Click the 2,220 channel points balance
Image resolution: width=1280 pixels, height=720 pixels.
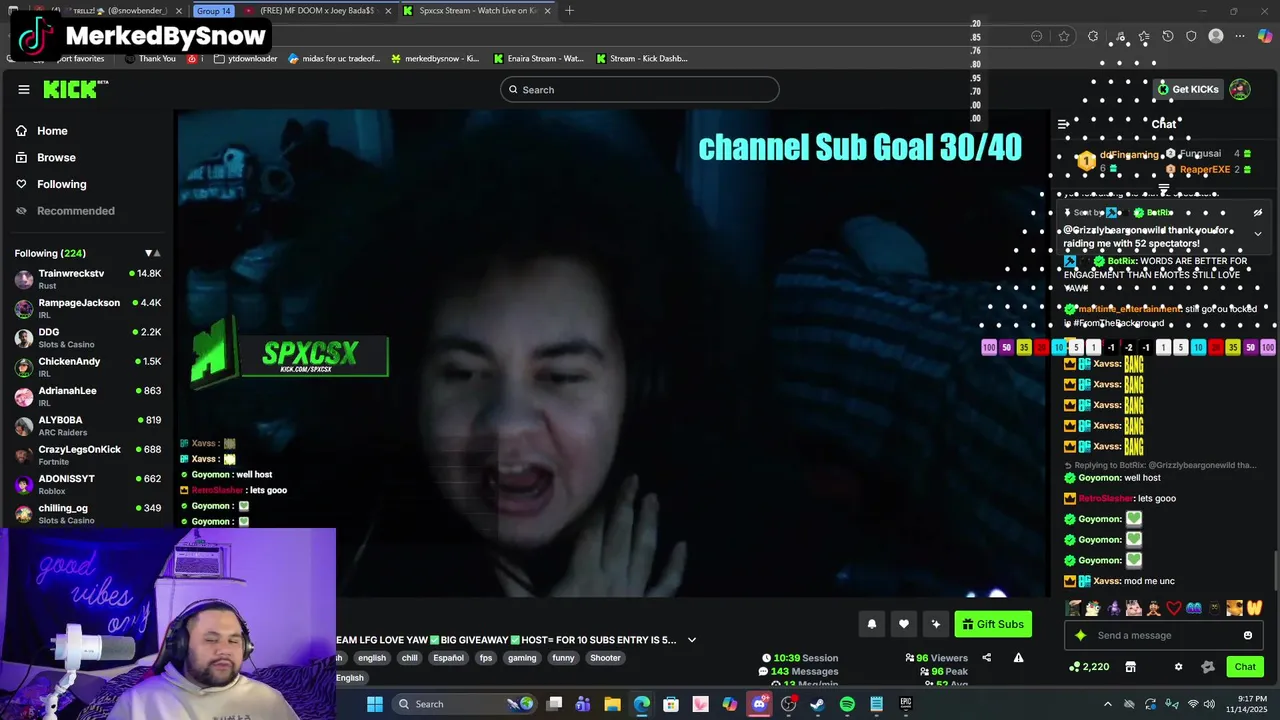tap(1090, 667)
